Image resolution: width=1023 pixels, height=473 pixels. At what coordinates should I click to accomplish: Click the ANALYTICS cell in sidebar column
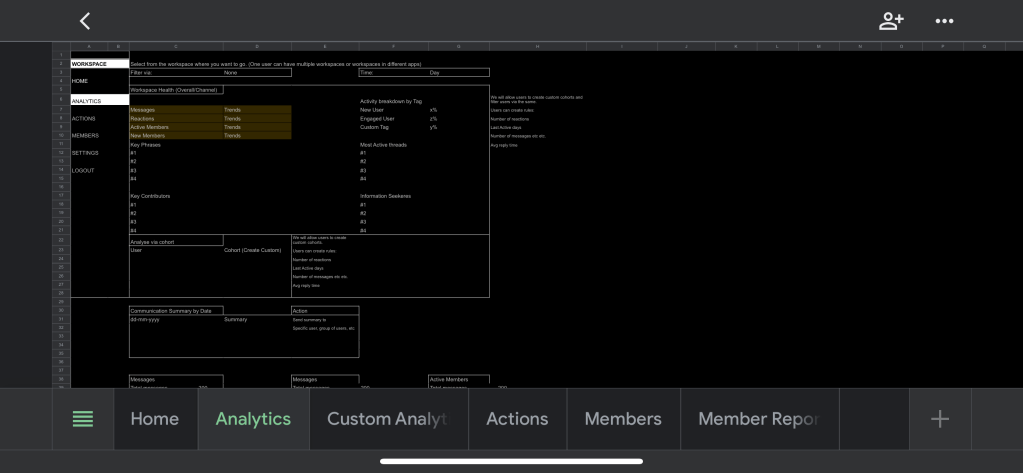coord(90,101)
